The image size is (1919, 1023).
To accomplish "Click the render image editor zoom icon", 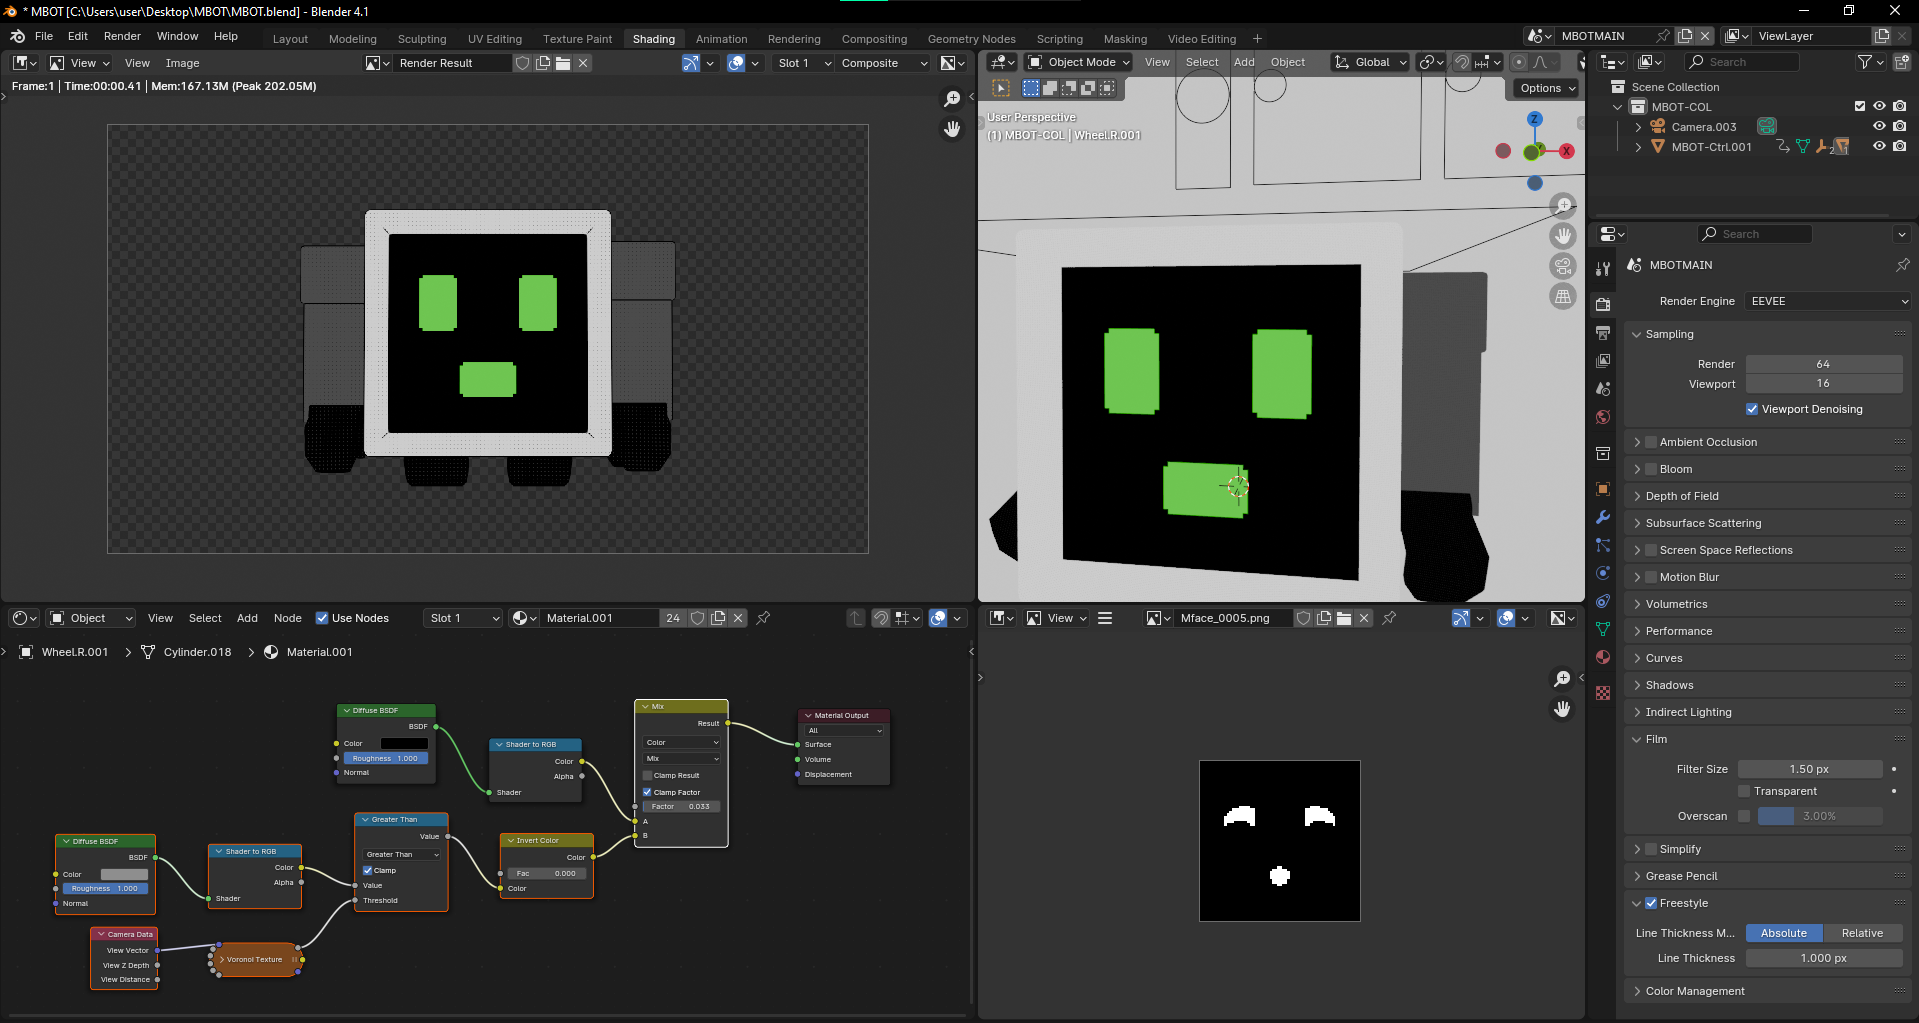I will (952, 98).
